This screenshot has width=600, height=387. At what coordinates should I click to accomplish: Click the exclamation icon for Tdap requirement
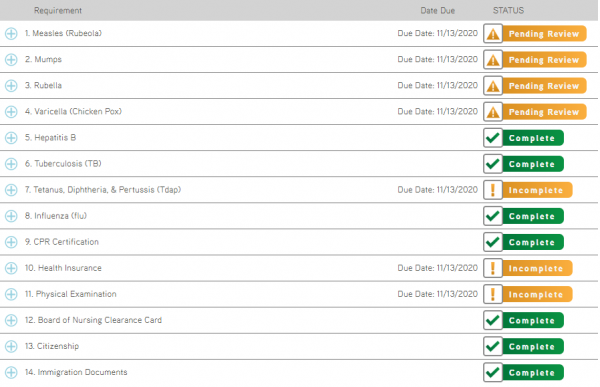click(493, 190)
